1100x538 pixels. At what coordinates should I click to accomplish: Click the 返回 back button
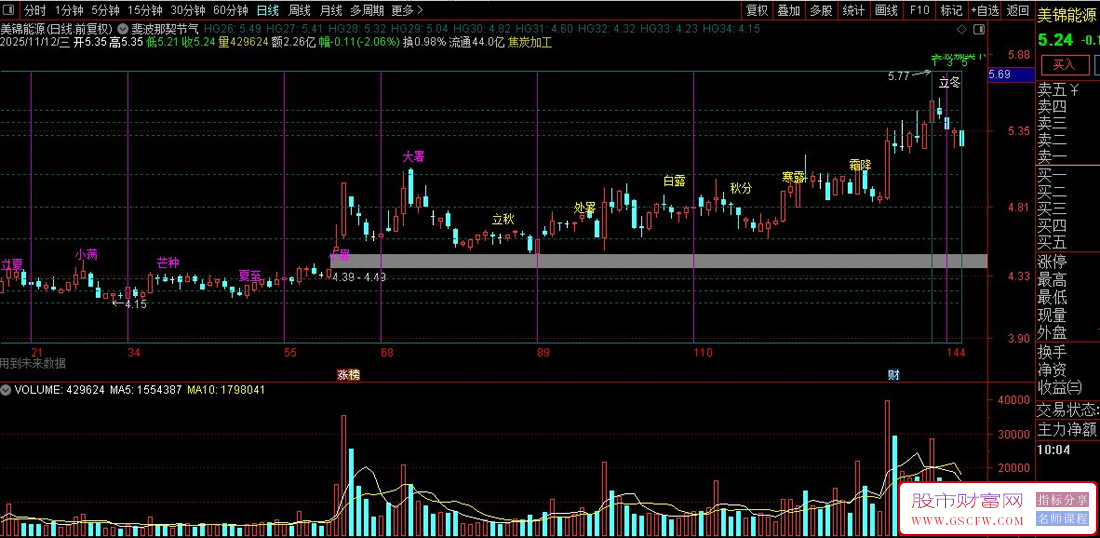tap(1018, 11)
